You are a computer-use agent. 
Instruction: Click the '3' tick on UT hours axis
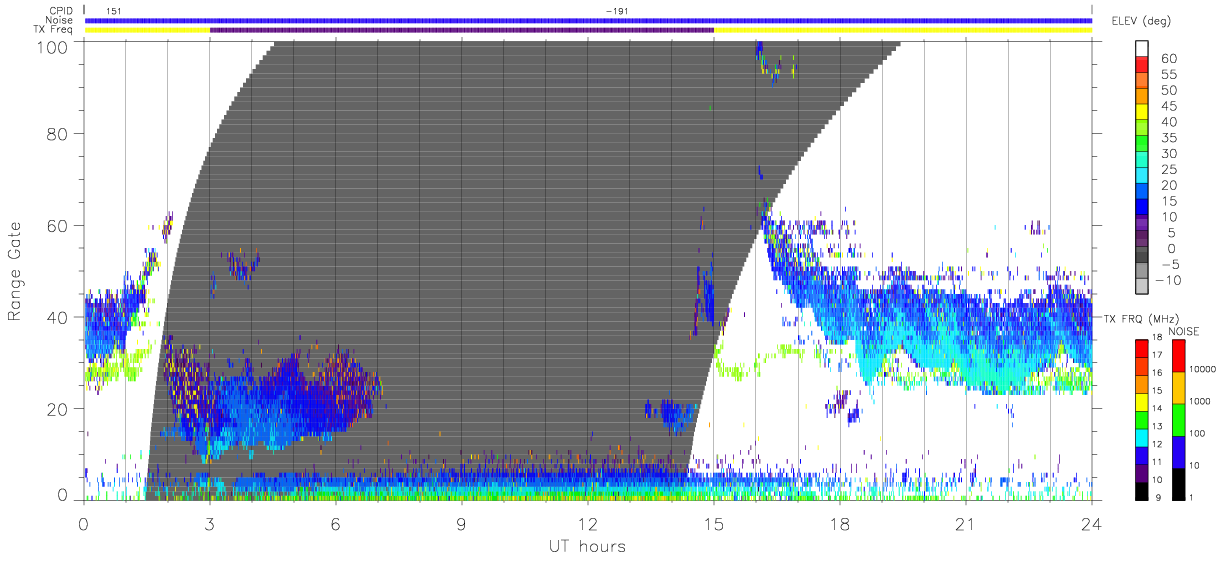pyautogui.click(x=209, y=523)
